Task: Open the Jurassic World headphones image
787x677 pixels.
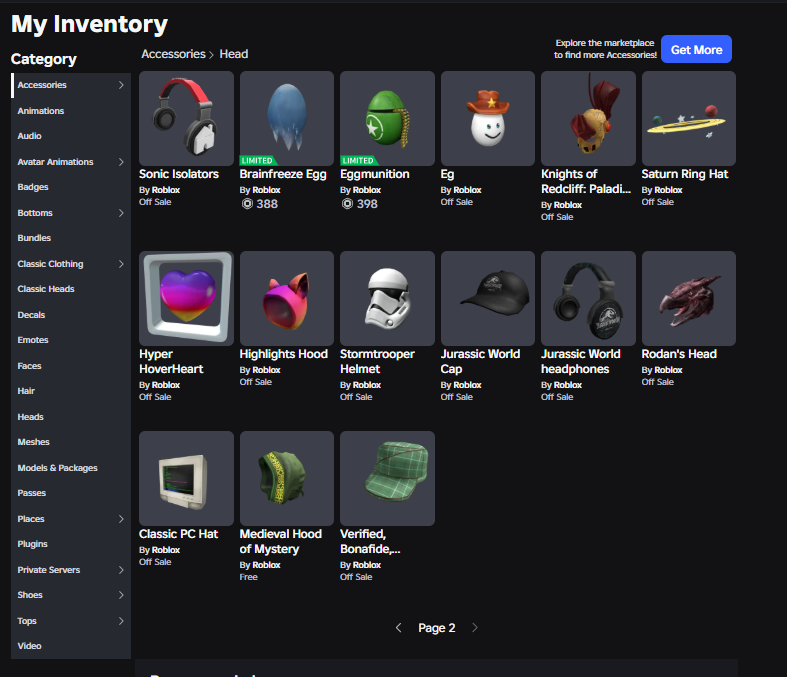Action: 588,298
